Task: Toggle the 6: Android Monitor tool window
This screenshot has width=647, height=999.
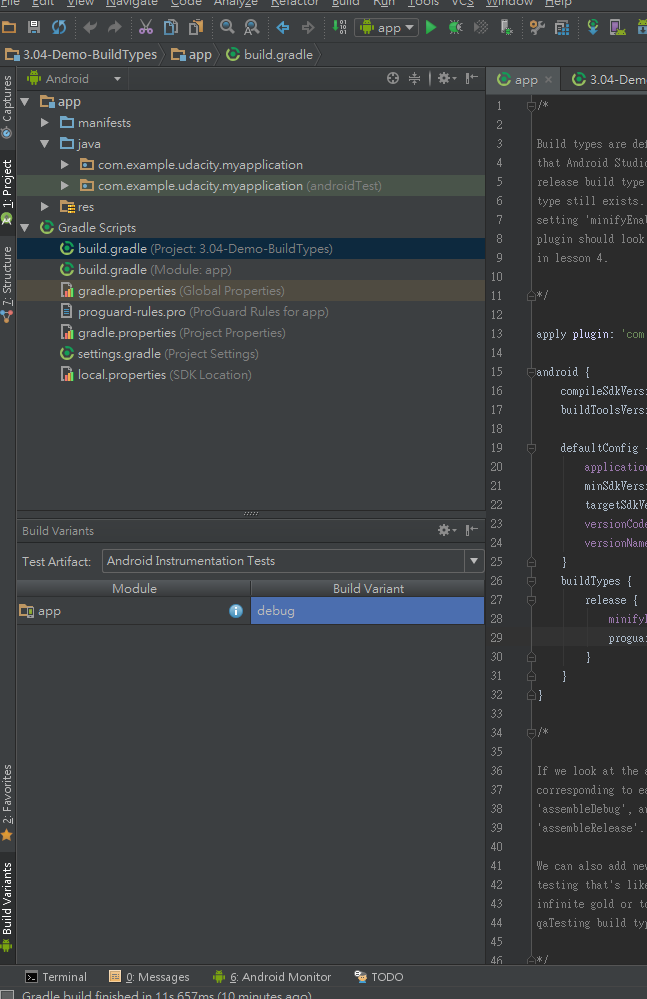Action: [272, 977]
